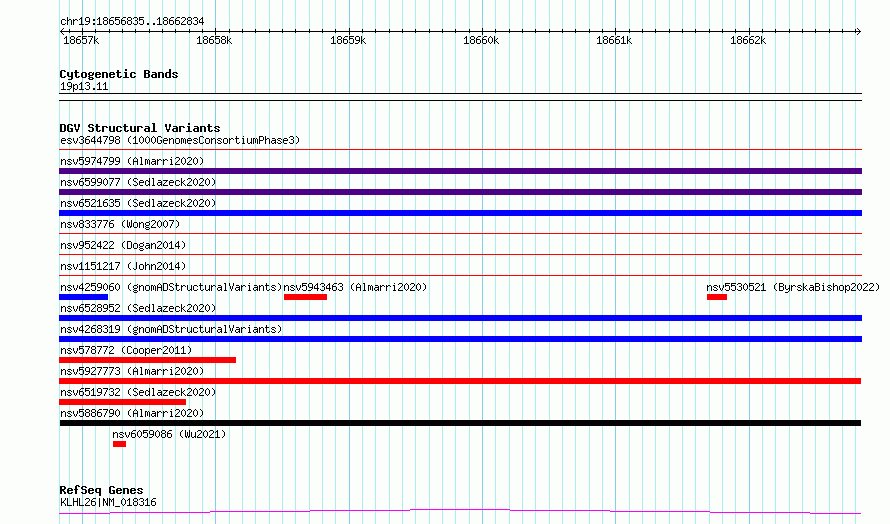
Task: Open nsv4268319 gnomAD variant label
Action: [171, 329]
